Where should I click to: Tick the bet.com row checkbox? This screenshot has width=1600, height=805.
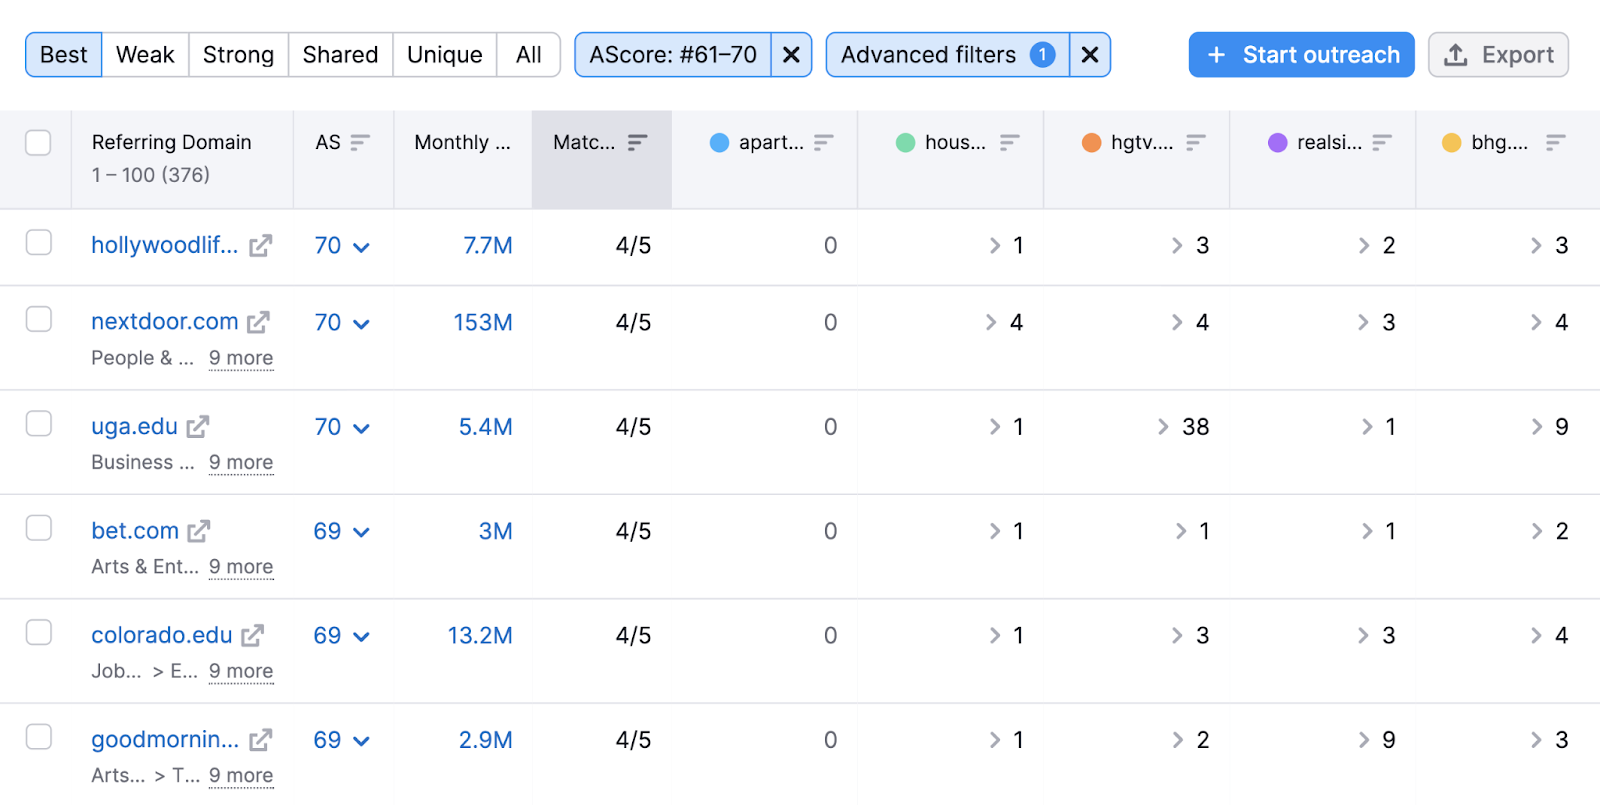[38, 528]
